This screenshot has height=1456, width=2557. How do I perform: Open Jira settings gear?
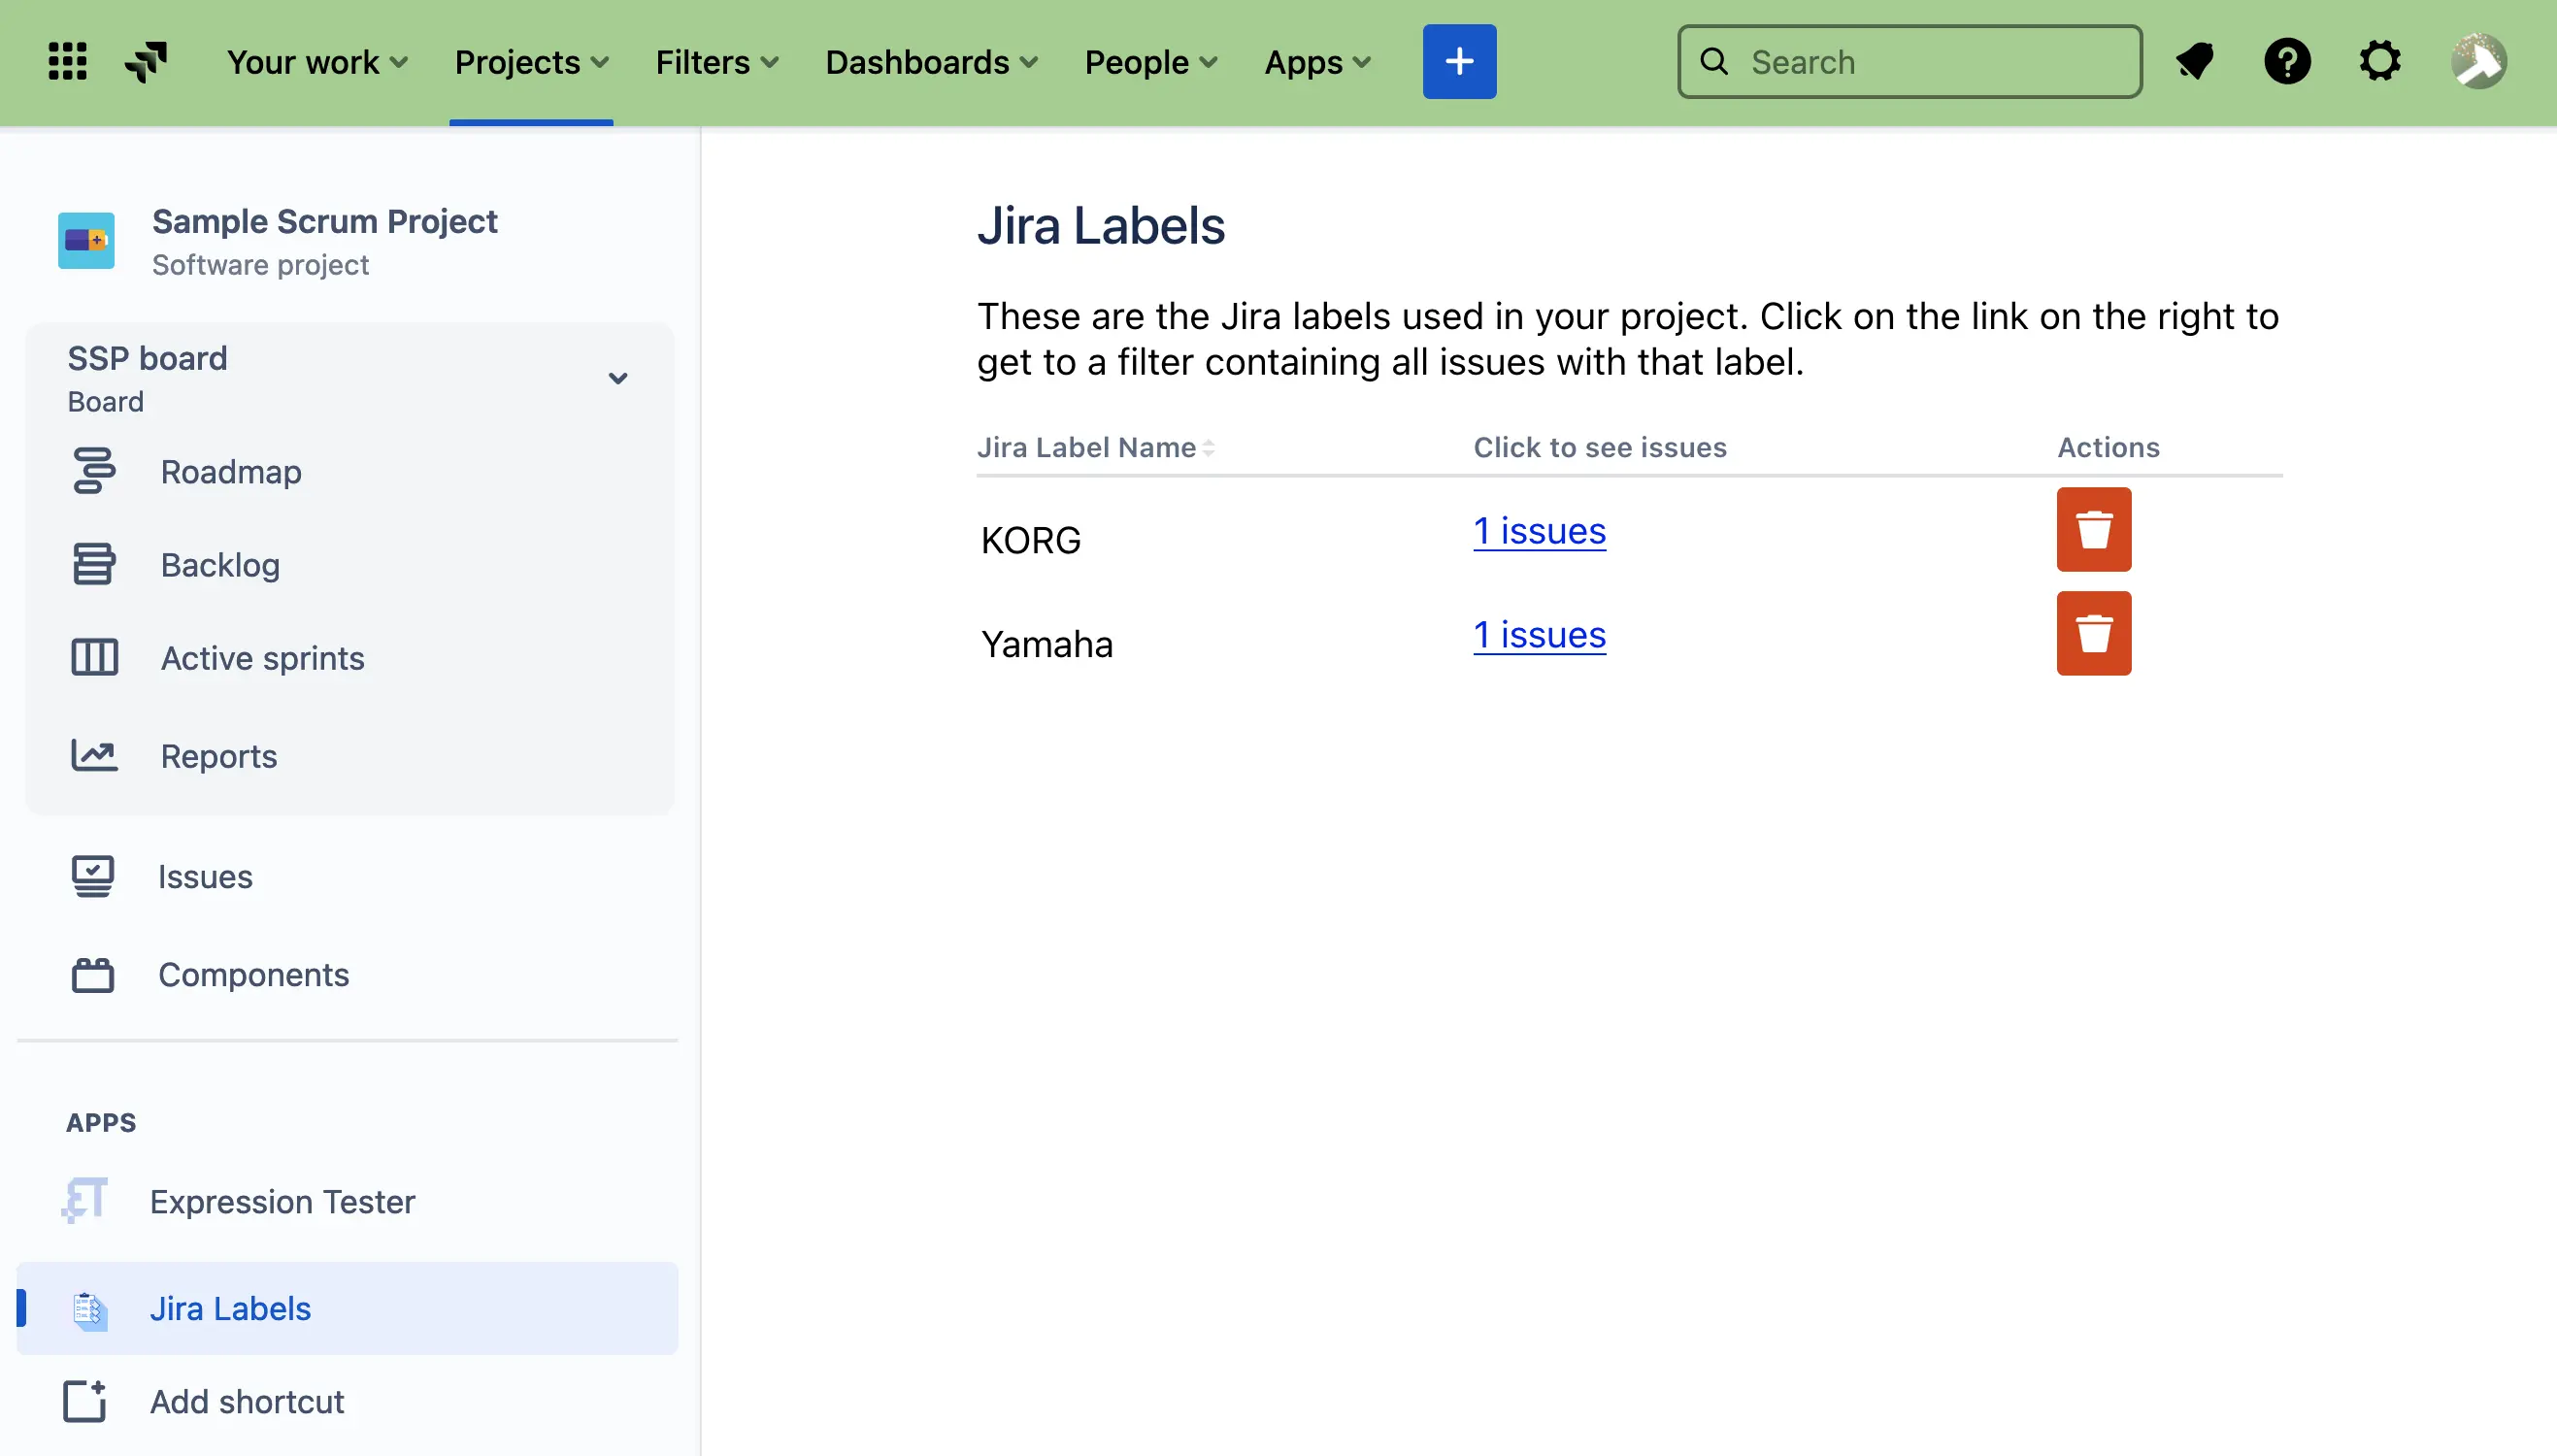pyautogui.click(x=2380, y=61)
